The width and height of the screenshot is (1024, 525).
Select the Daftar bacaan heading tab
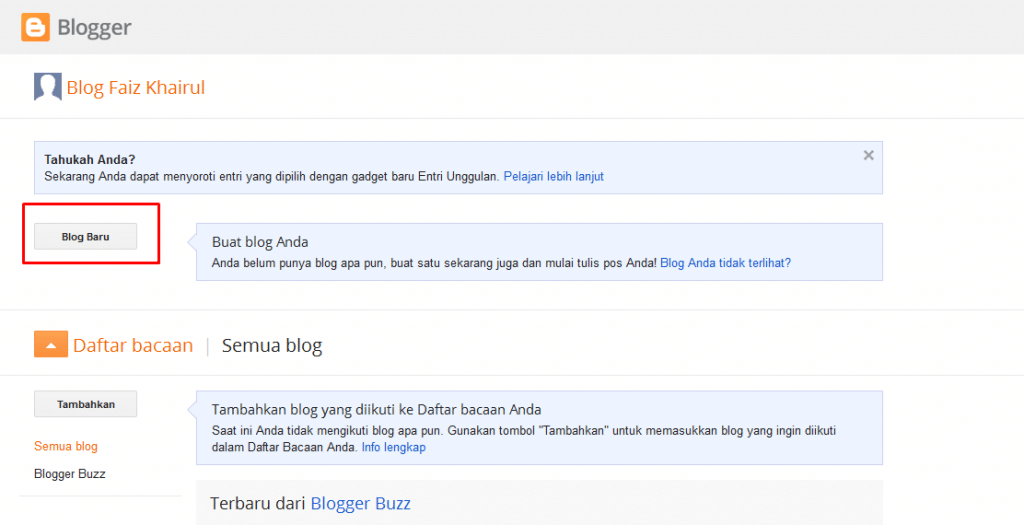(133, 345)
